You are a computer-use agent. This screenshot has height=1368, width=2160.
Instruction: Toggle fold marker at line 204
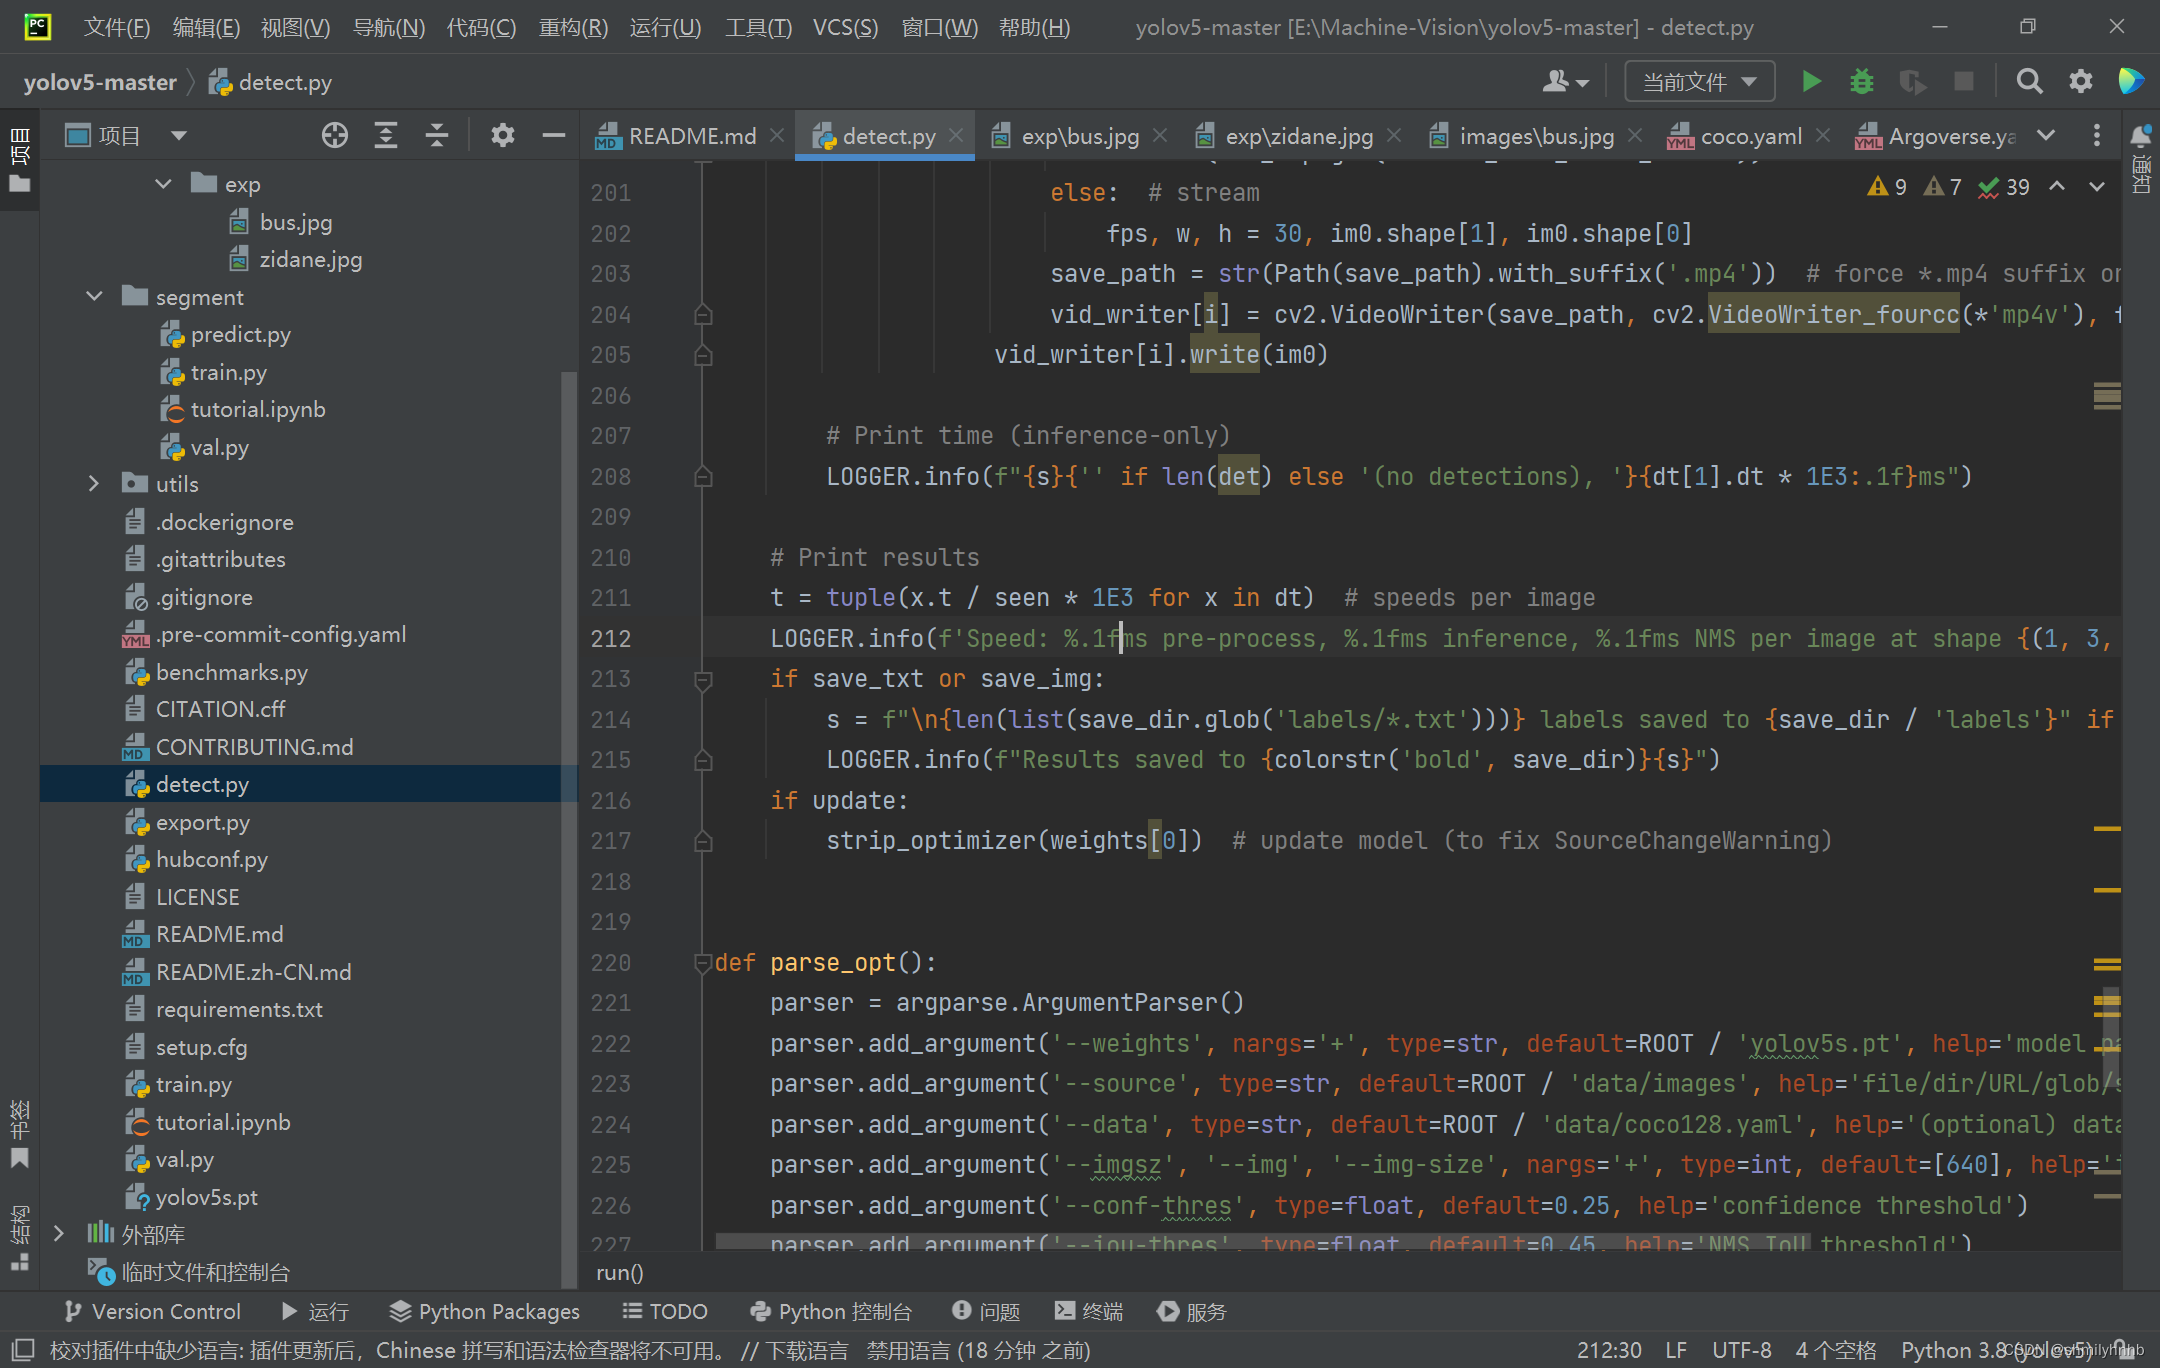point(703,315)
